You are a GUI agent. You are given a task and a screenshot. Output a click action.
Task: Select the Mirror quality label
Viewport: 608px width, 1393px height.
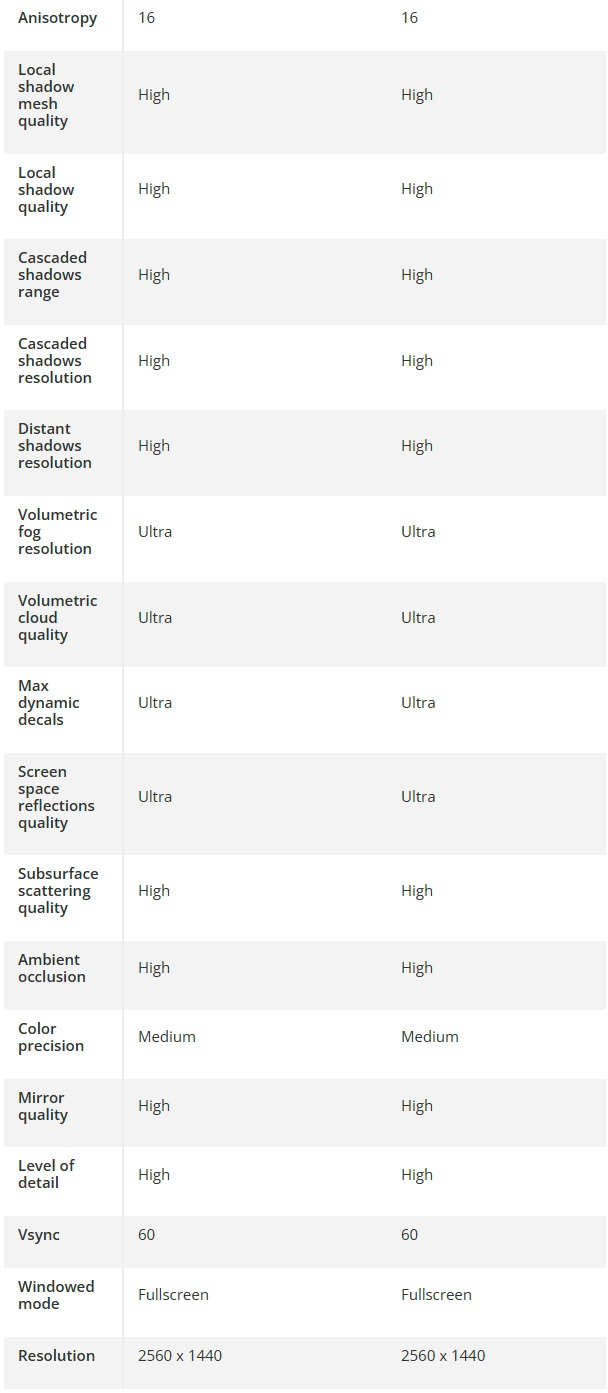coord(43,1106)
